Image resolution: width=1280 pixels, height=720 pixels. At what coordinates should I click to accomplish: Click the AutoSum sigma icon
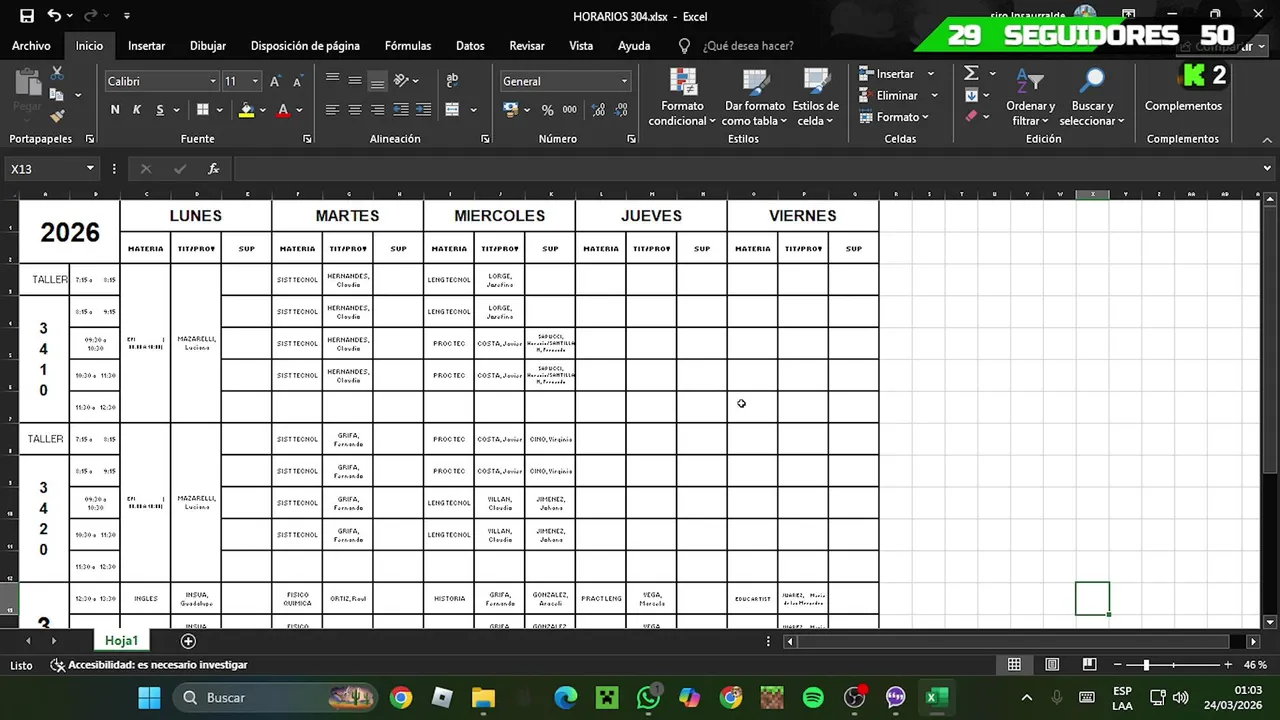click(x=971, y=74)
